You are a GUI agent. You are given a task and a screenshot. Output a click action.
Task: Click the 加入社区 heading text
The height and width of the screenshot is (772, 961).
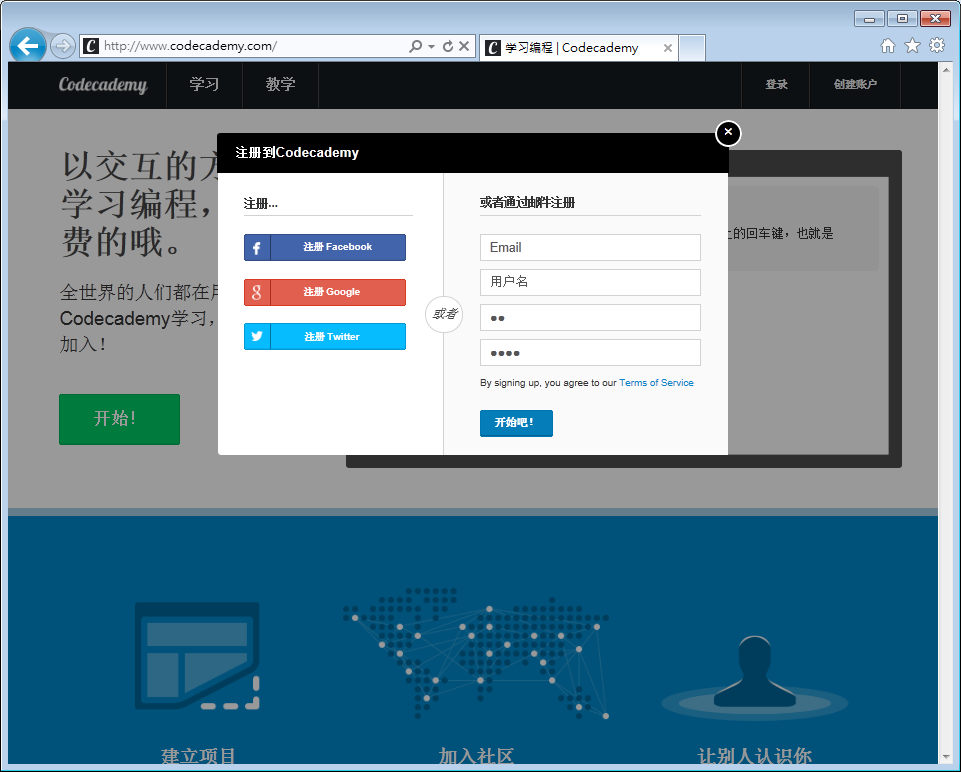click(x=476, y=757)
